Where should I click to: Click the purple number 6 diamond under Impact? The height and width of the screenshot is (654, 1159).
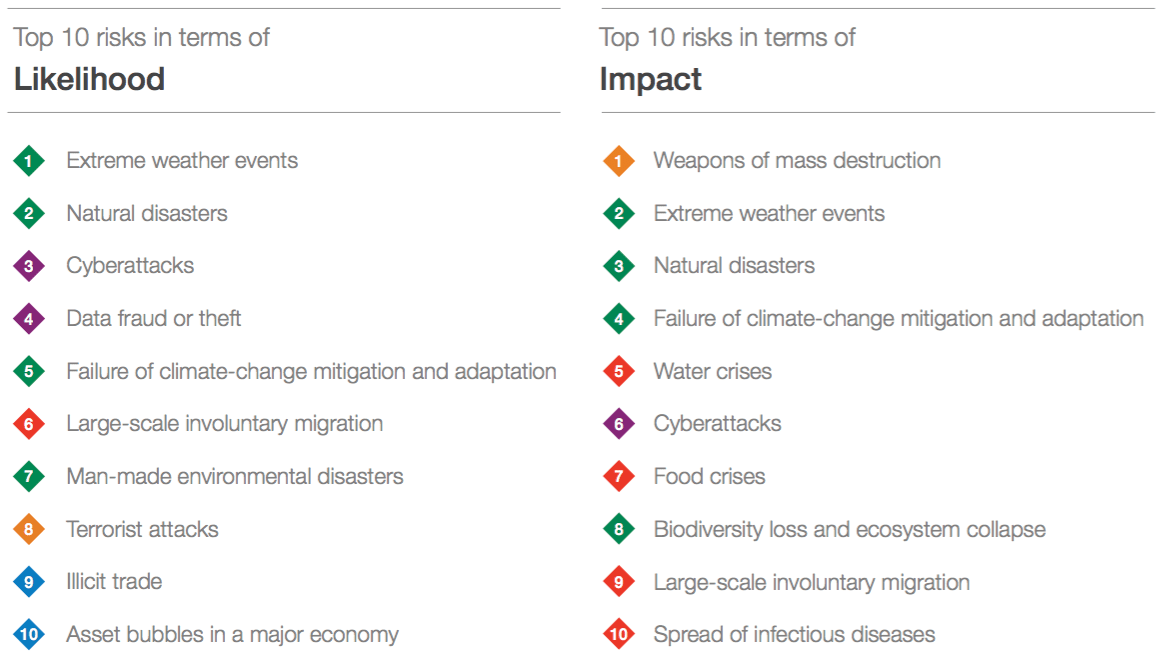tap(619, 424)
